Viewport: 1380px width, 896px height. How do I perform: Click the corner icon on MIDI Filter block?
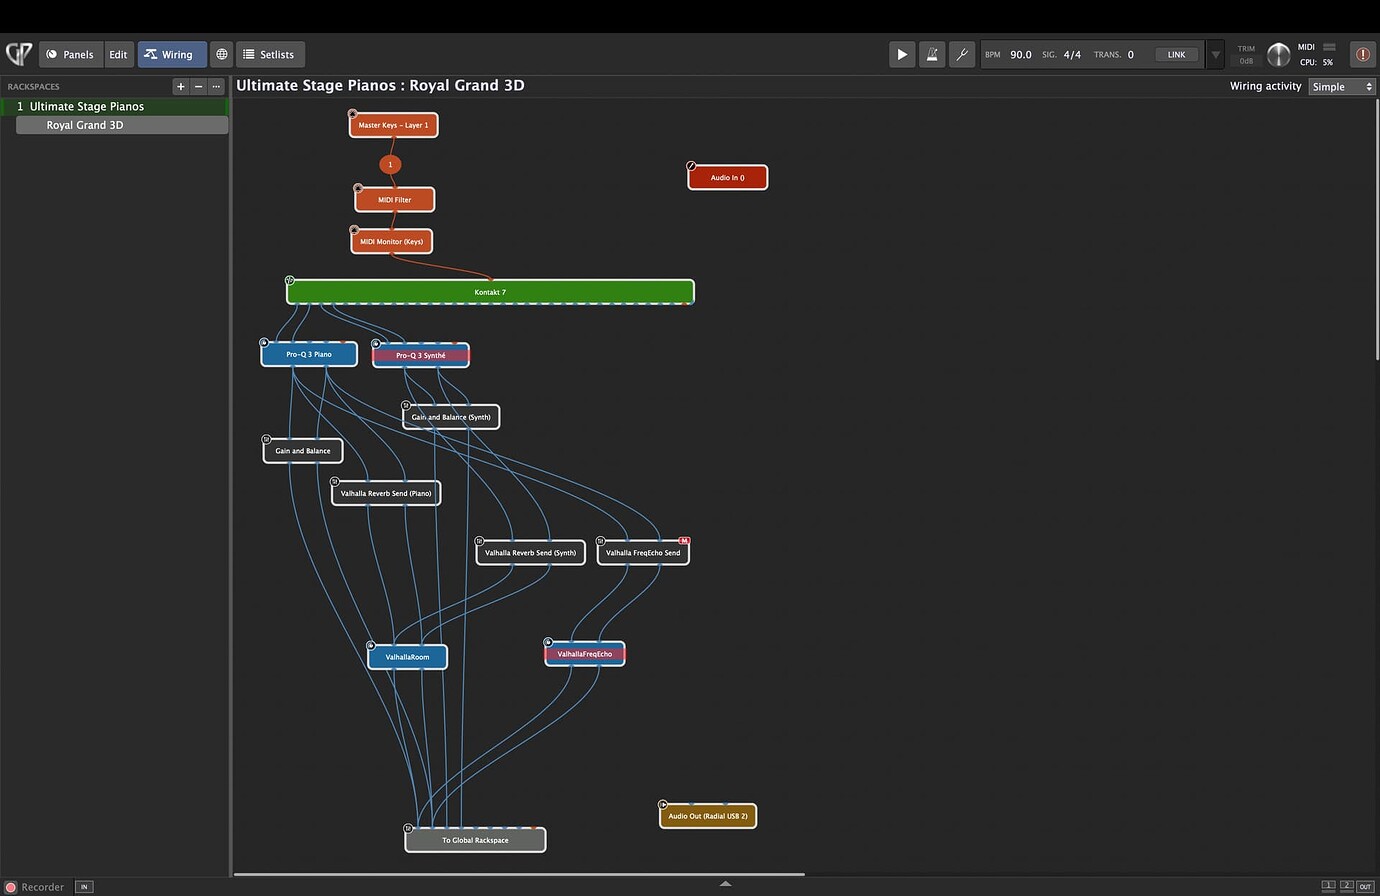[x=358, y=188]
